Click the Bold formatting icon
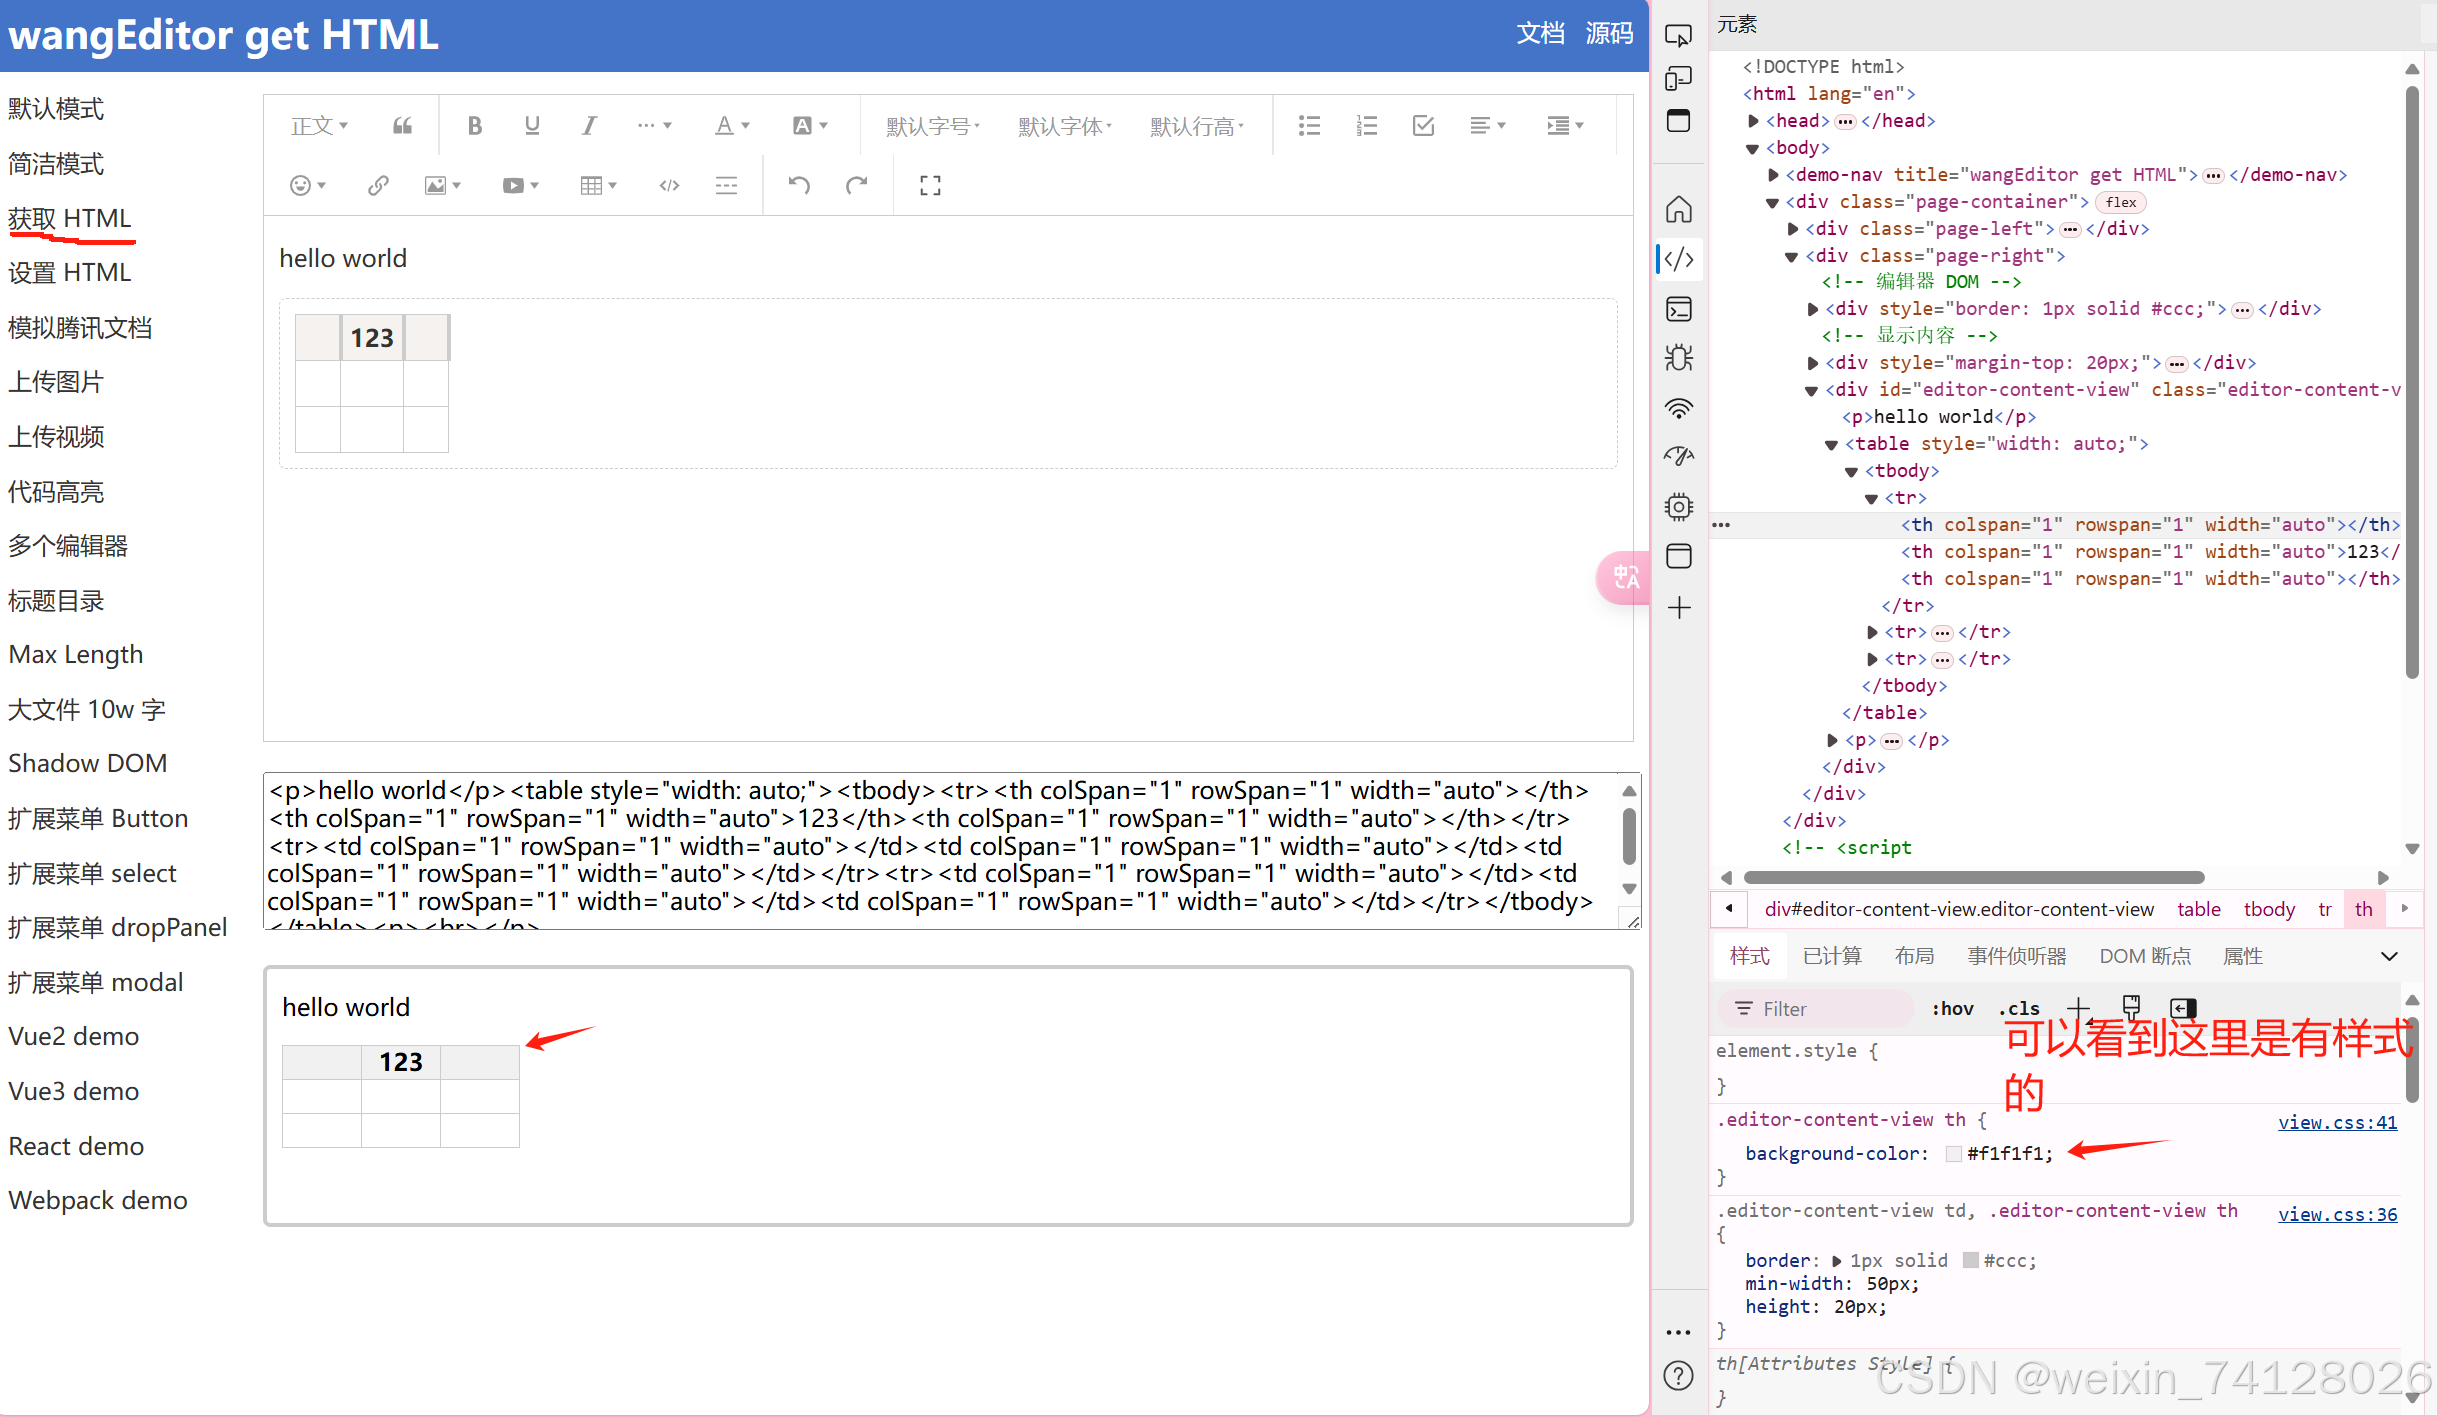Image resolution: width=2437 pixels, height=1418 pixels. pos(475,126)
